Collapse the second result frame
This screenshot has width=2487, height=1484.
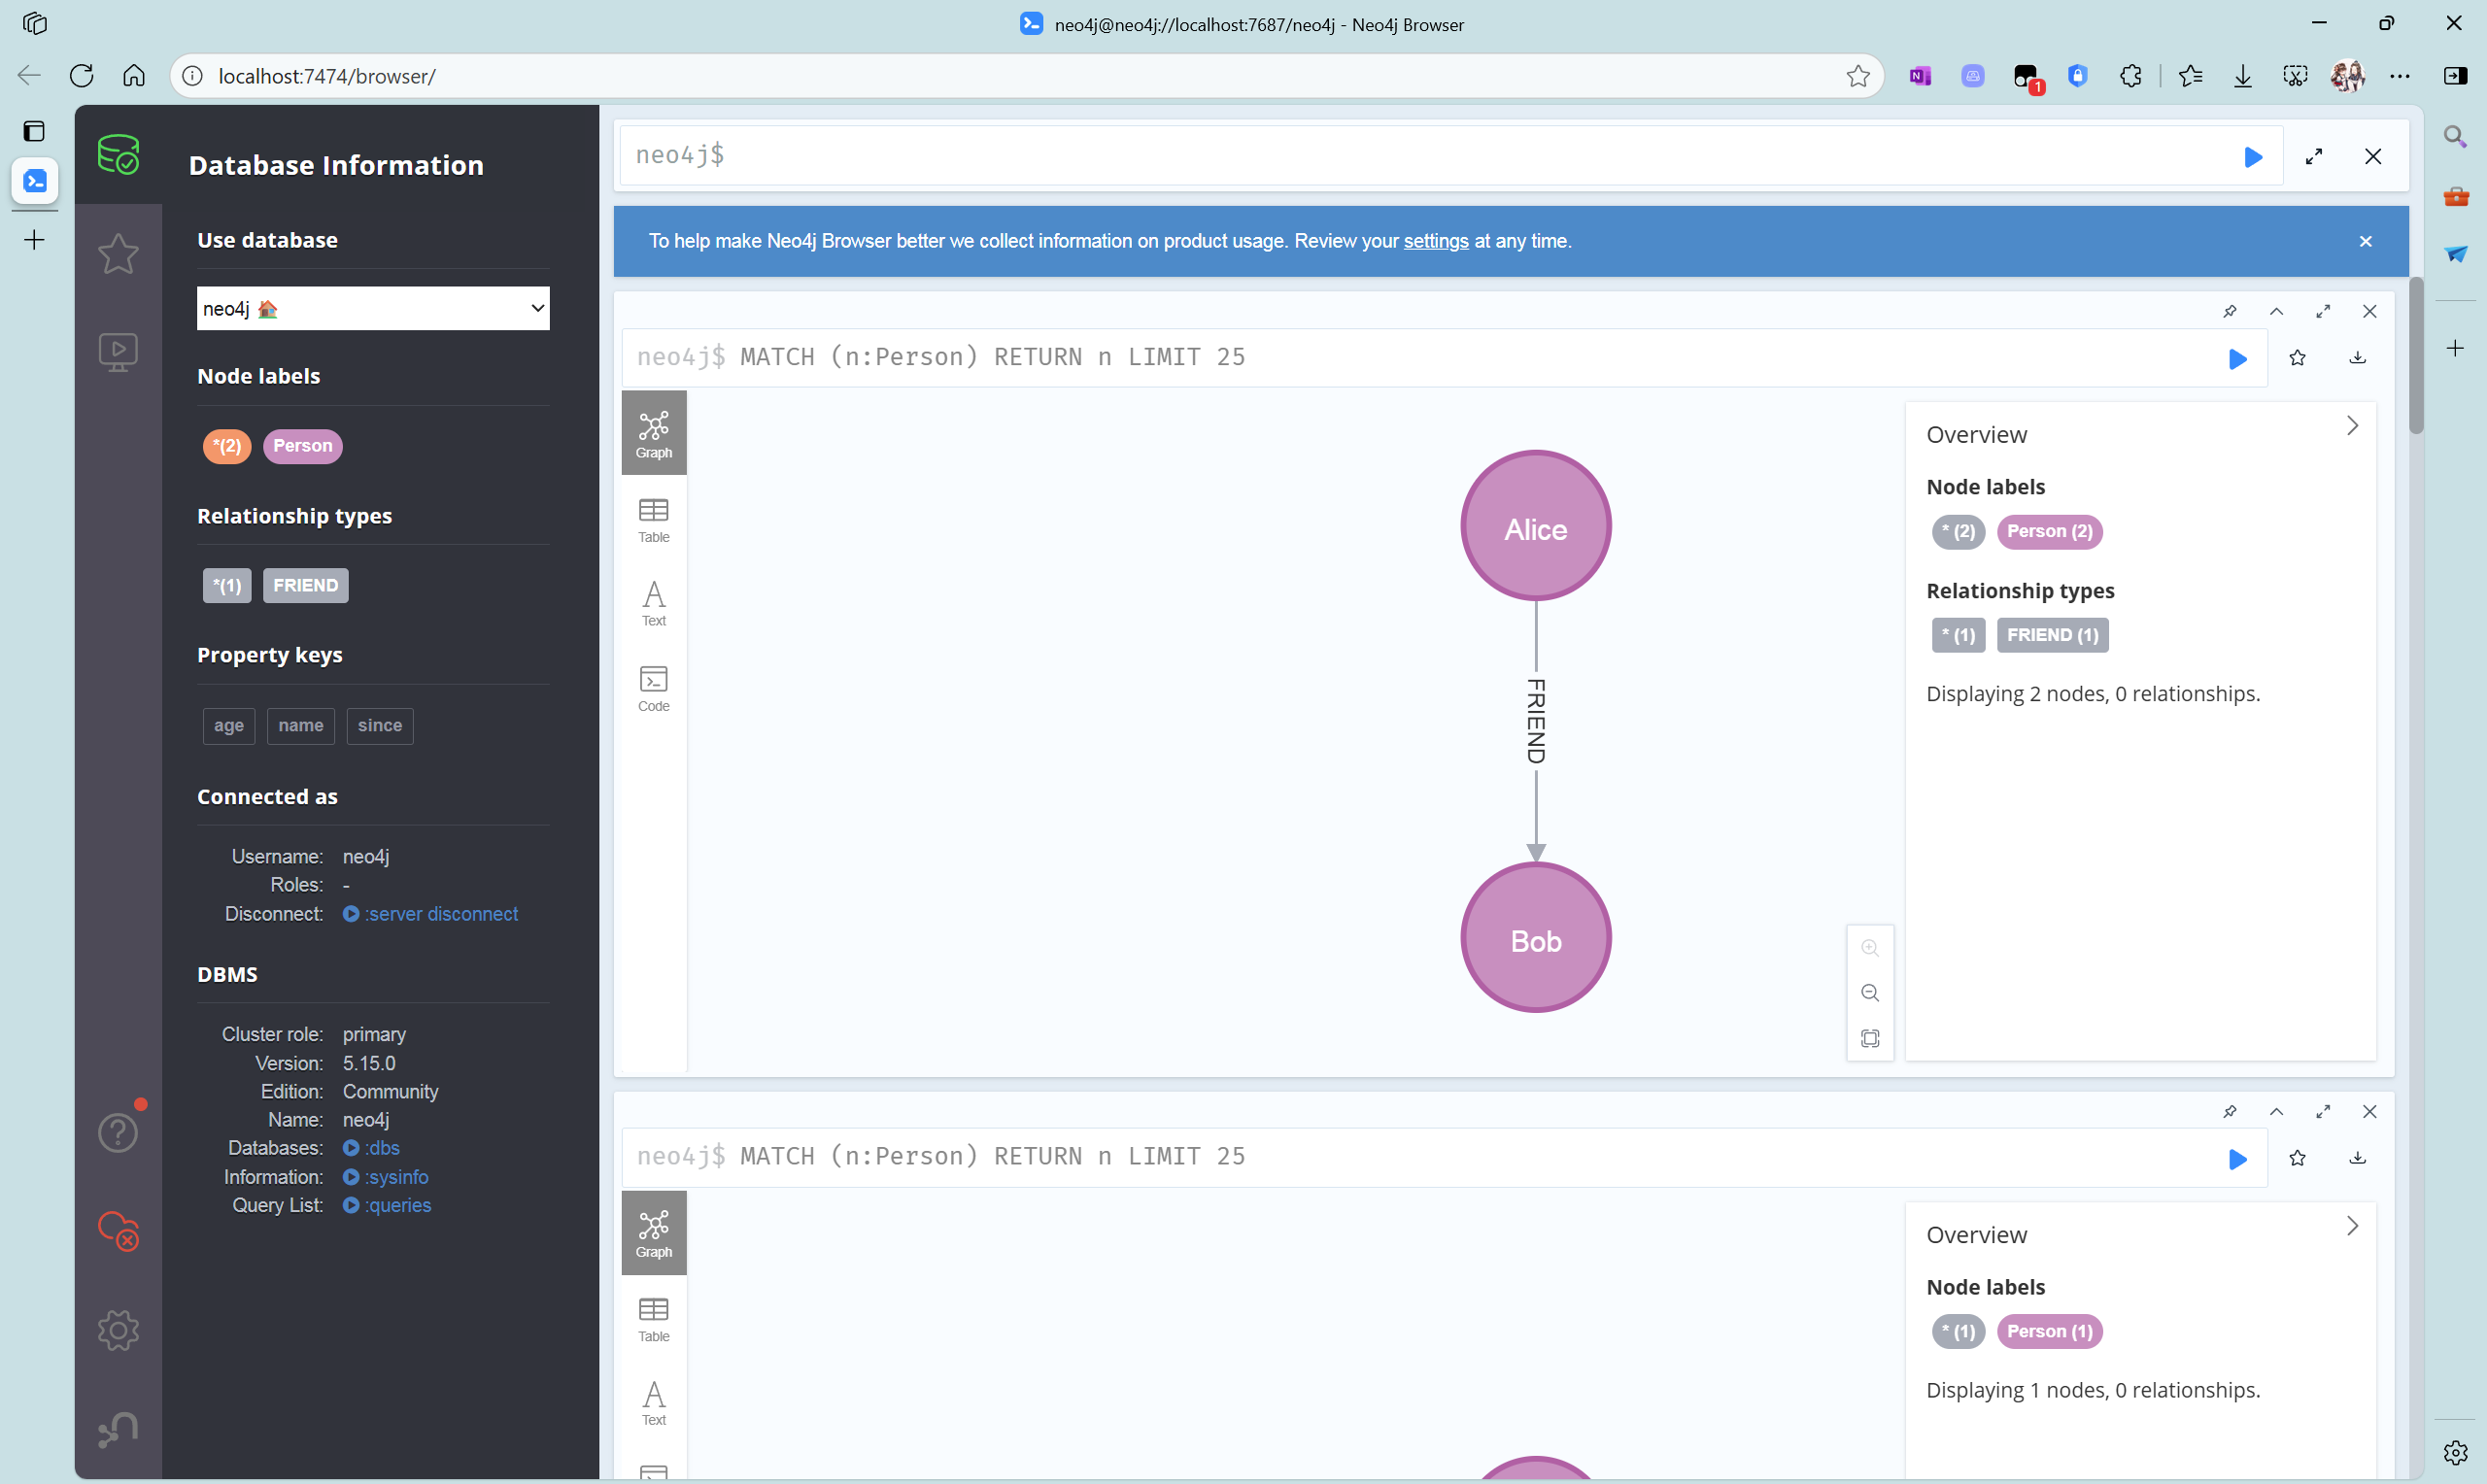point(2277,1112)
